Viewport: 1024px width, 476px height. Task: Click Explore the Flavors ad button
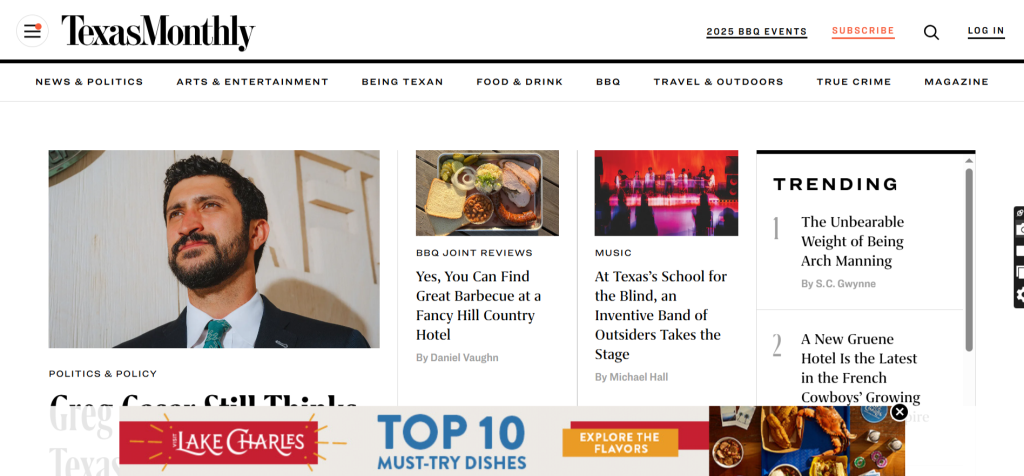pyautogui.click(x=620, y=443)
